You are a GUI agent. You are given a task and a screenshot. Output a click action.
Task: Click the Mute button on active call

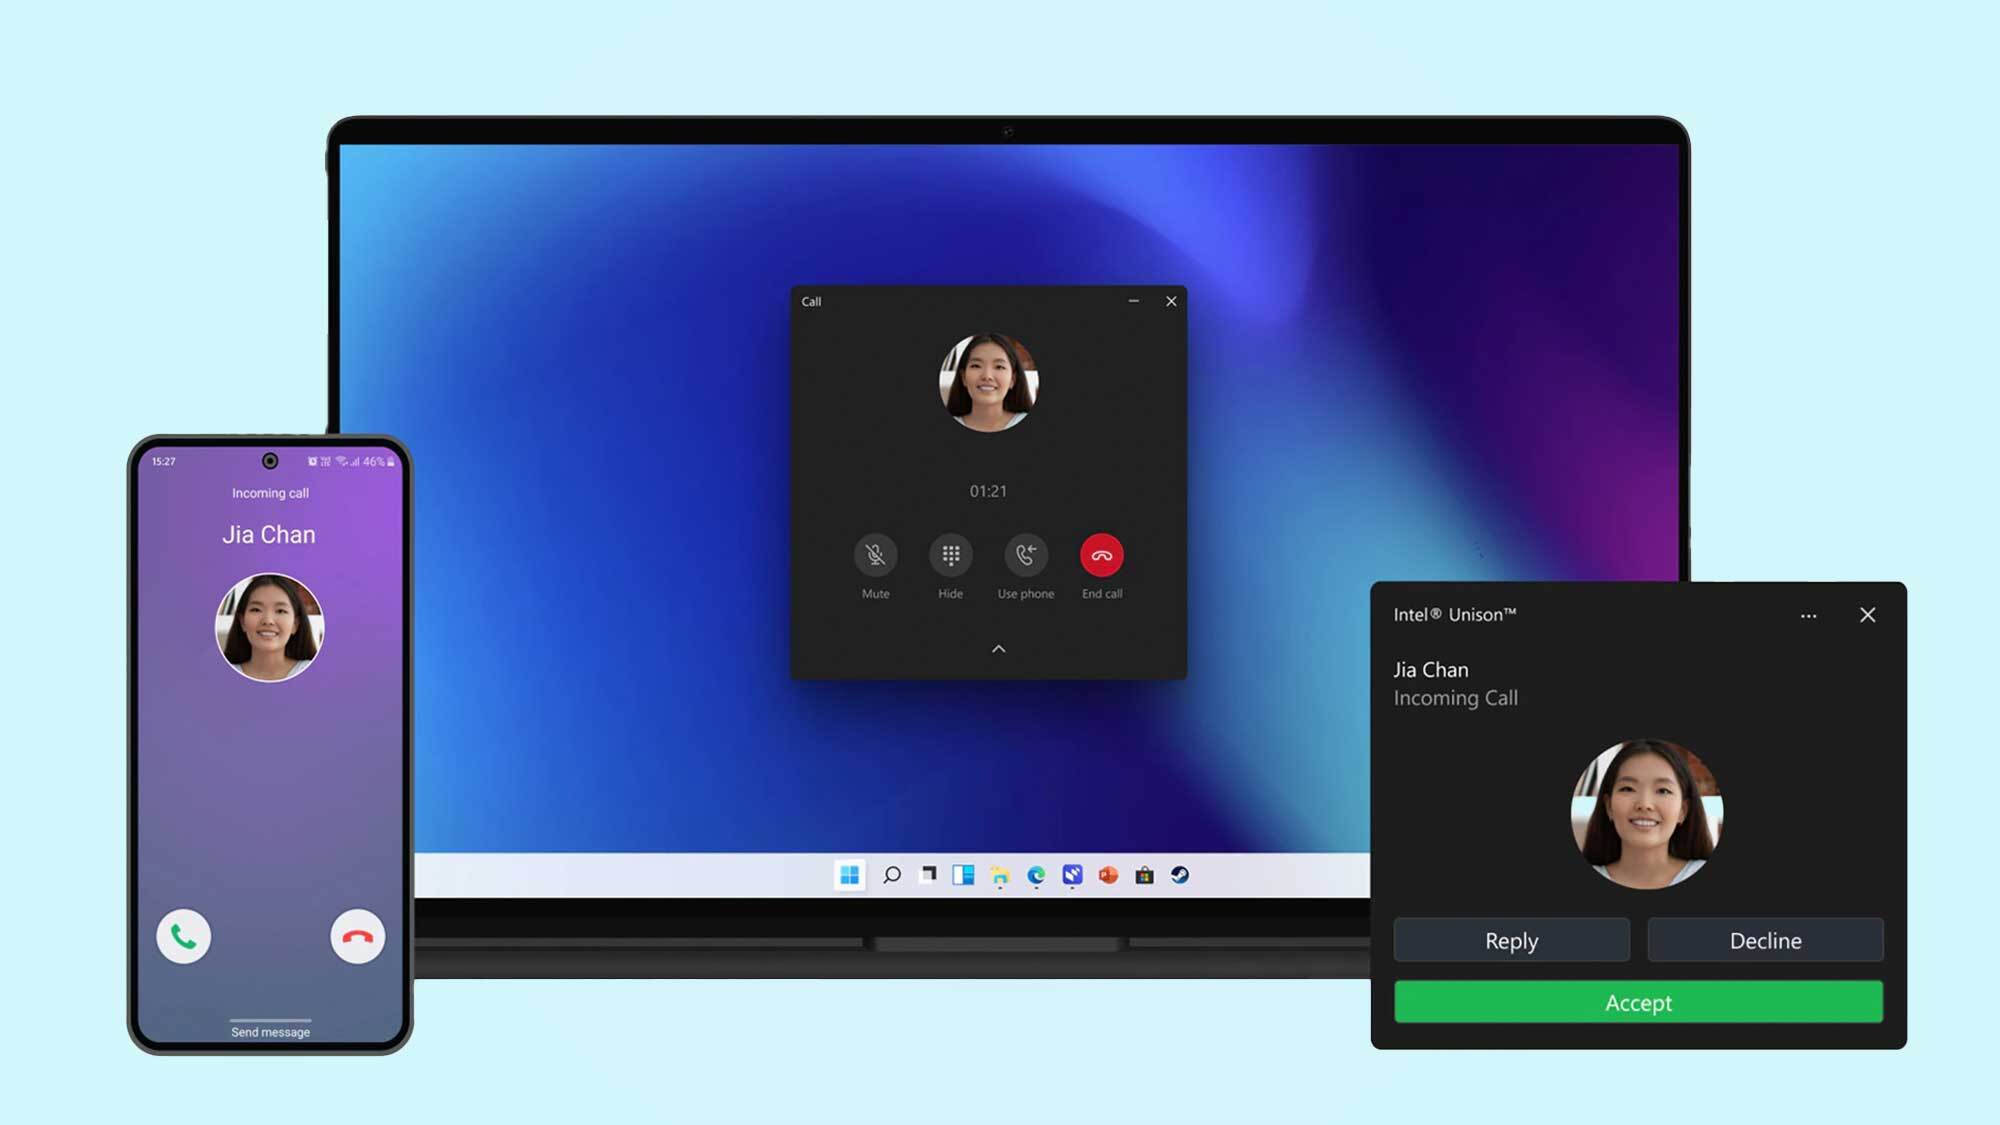875,555
